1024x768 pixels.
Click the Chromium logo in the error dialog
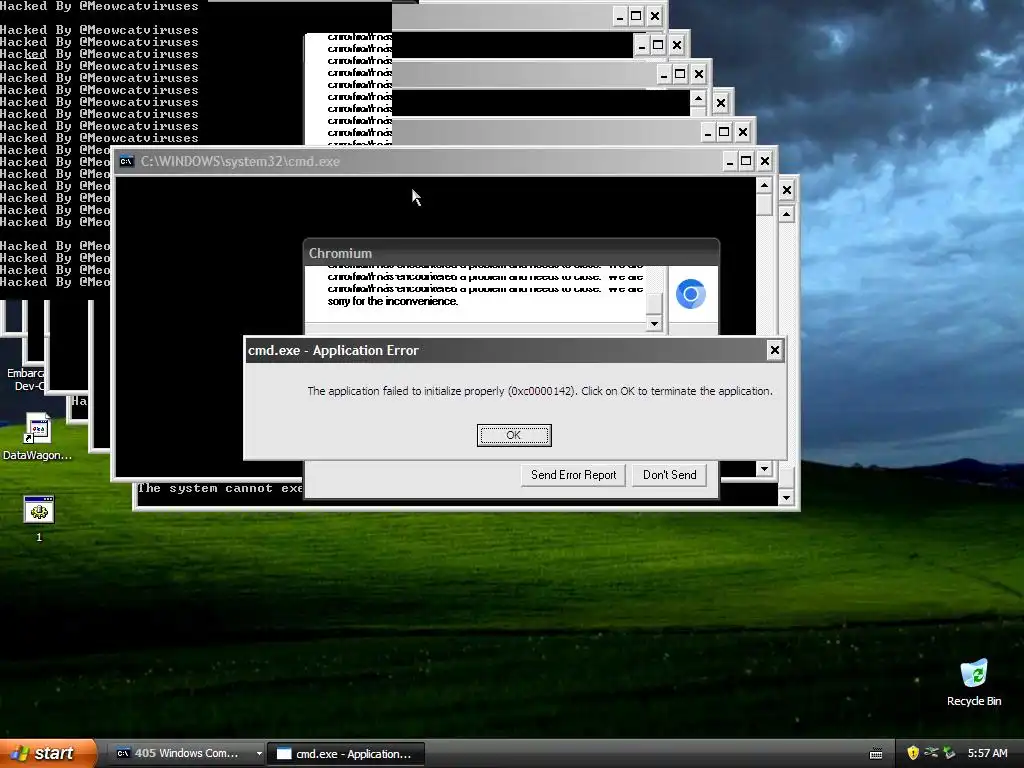pyautogui.click(x=690, y=294)
